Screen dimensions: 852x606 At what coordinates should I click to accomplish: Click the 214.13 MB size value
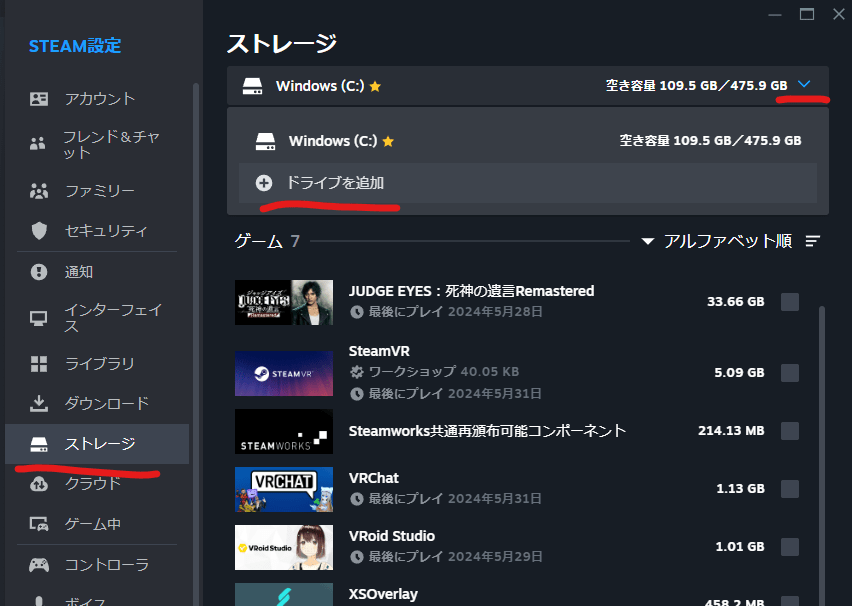coord(731,431)
